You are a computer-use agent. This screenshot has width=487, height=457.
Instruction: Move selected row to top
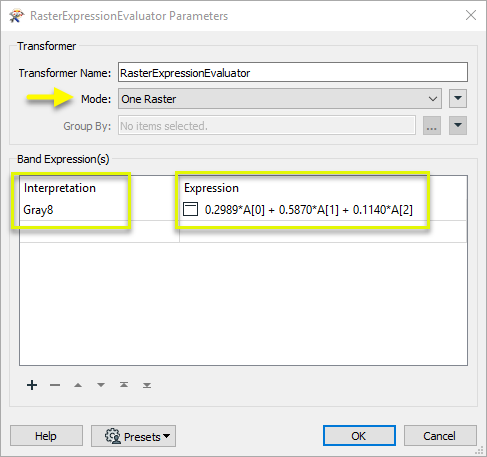tap(124, 385)
